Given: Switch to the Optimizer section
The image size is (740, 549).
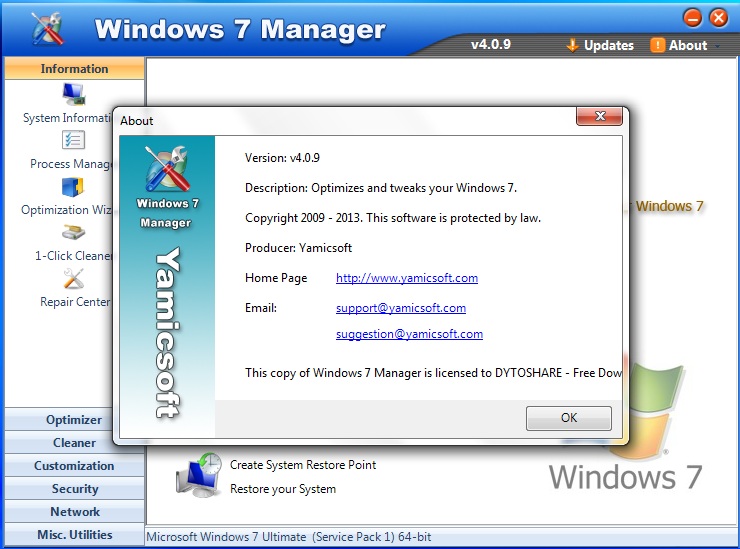Looking at the screenshot, I should pos(74,420).
